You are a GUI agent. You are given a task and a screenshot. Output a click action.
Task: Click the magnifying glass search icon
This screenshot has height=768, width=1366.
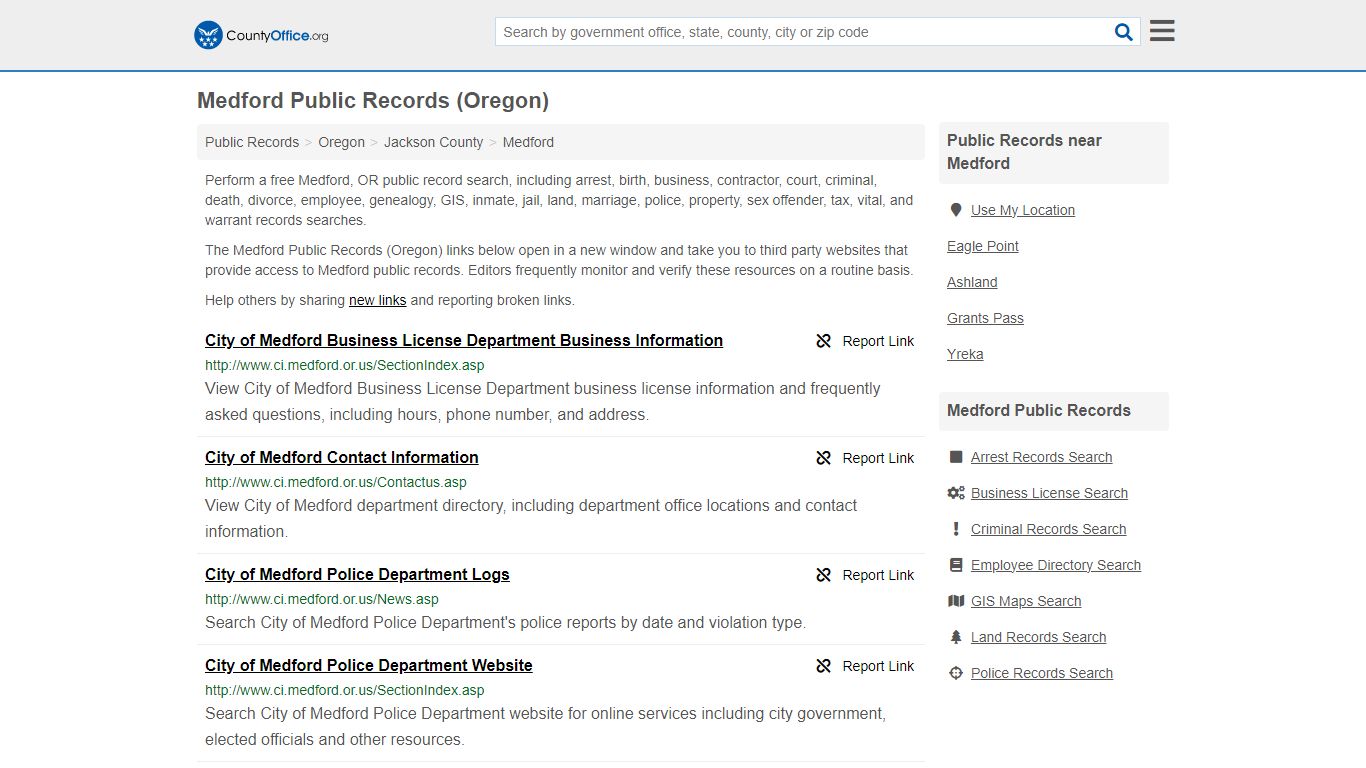click(1124, 32)
